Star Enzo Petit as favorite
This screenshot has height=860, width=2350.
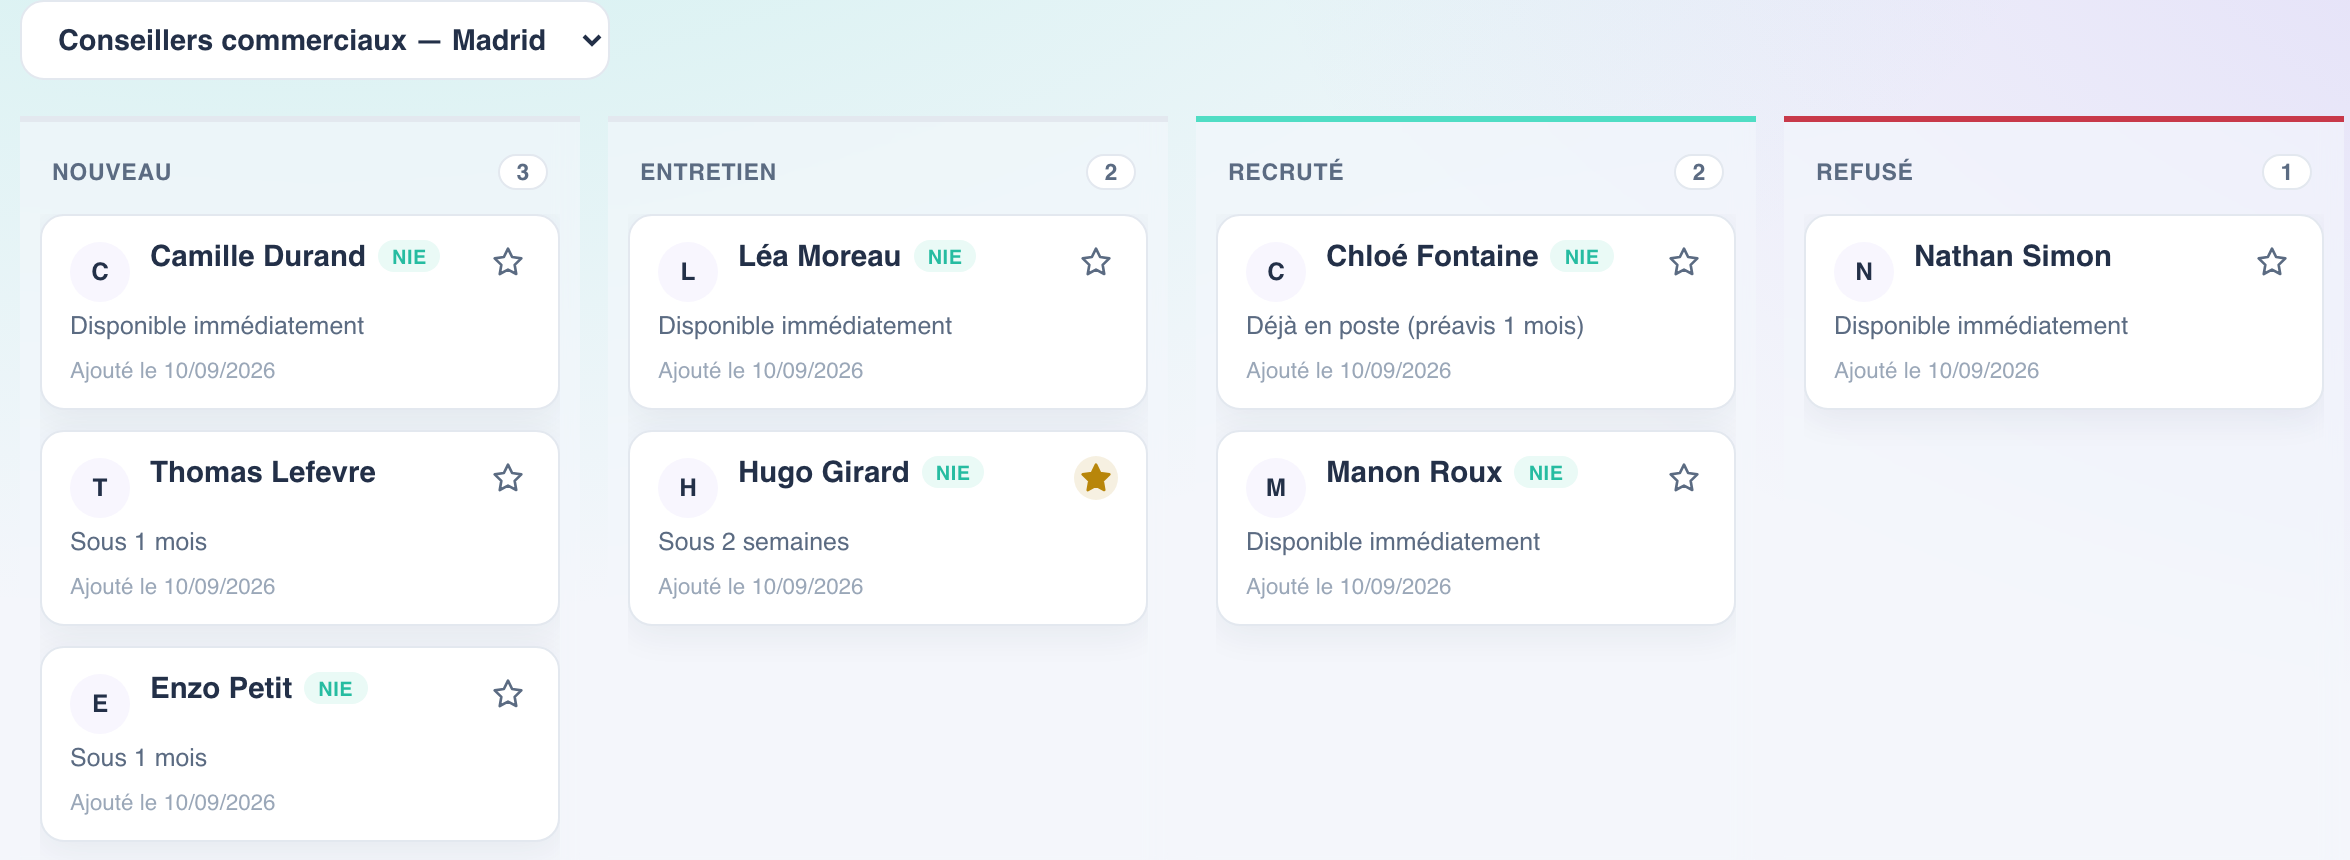(x=508, y=694)
